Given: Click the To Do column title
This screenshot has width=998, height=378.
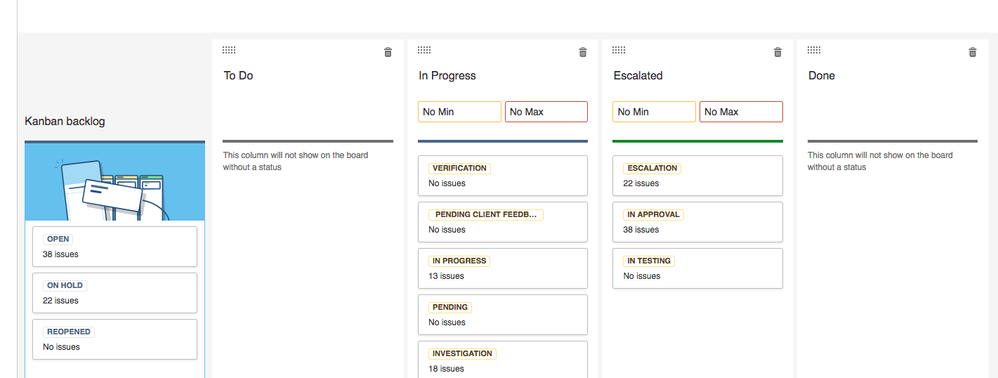Looking at the screenshot, I should click(239, 76).
